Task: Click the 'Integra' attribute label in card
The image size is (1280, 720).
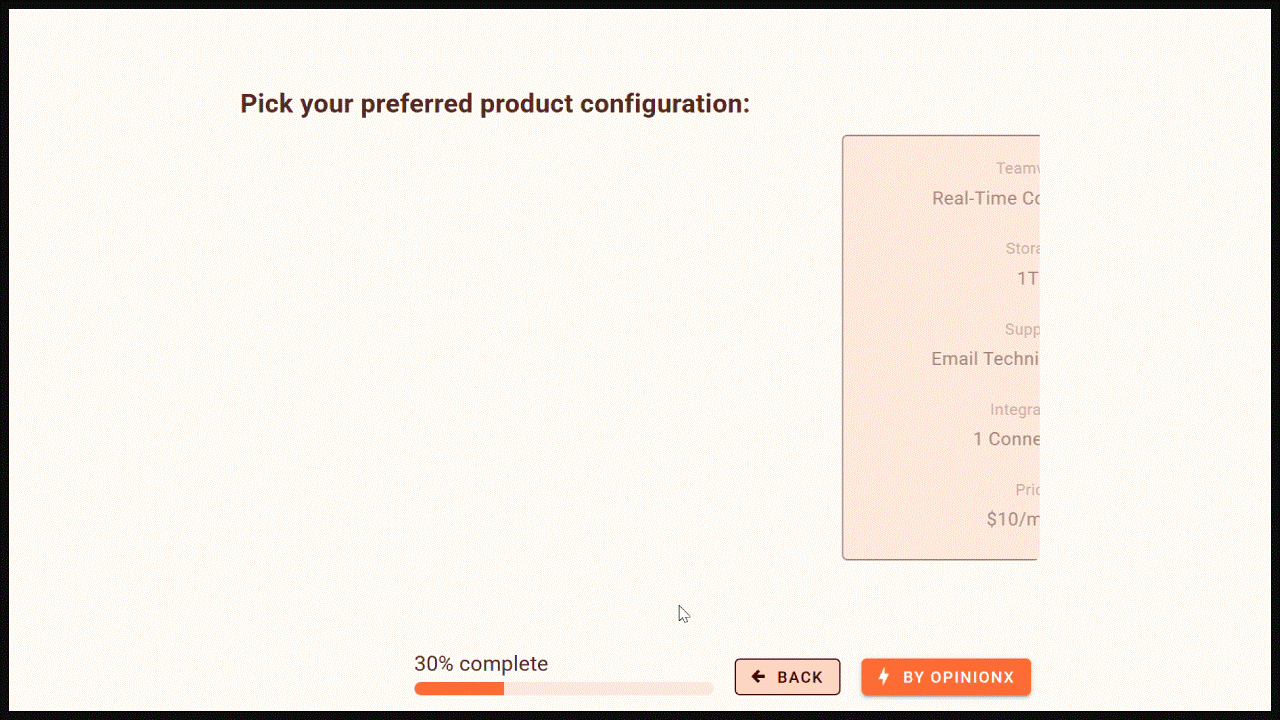Action: click(x=1015, y=409)
